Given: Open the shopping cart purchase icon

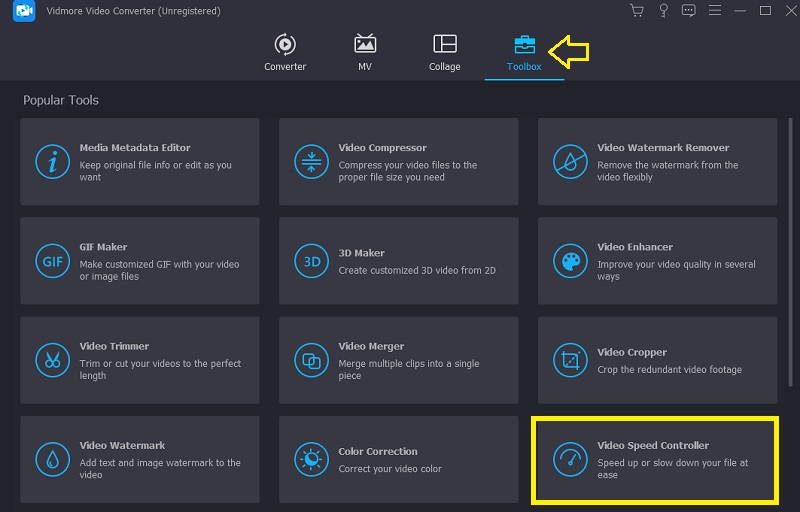Looking at the screenshot, I should click(636, 11).
